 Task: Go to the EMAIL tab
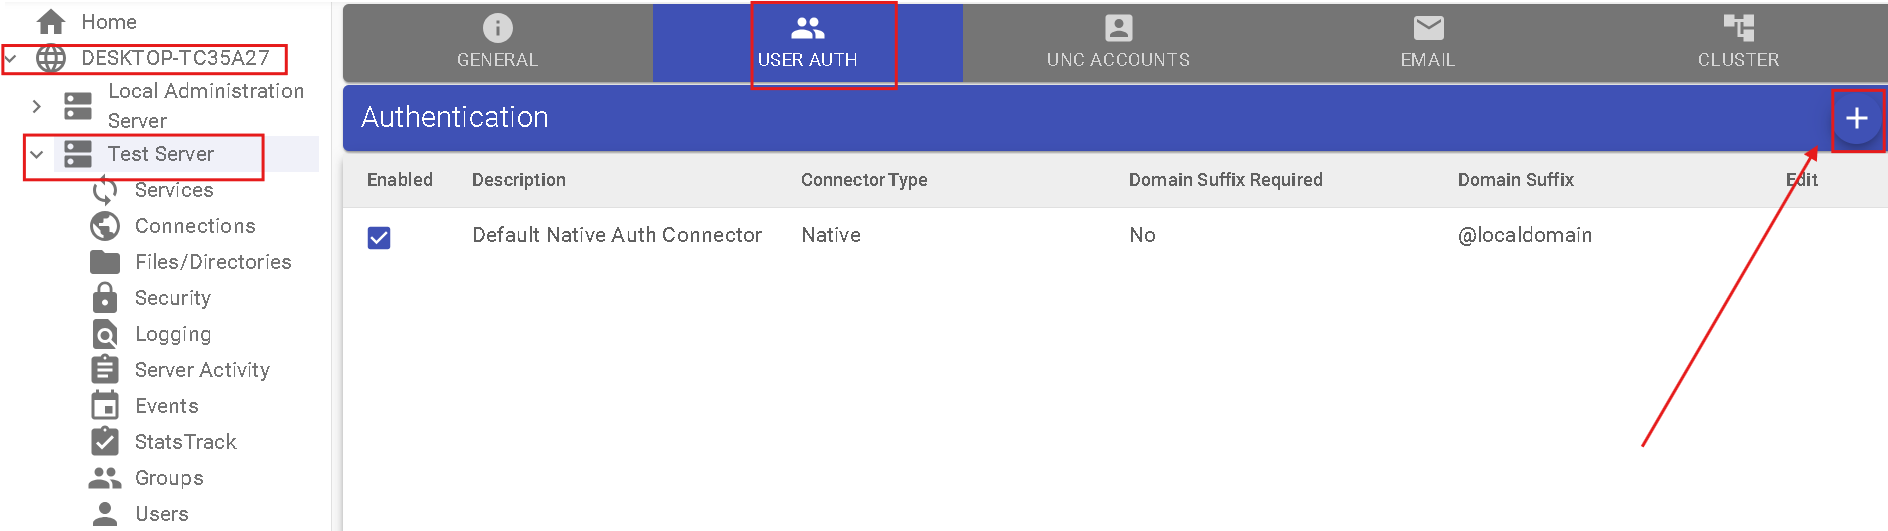pyautogui.click(x=1427, y=43)
